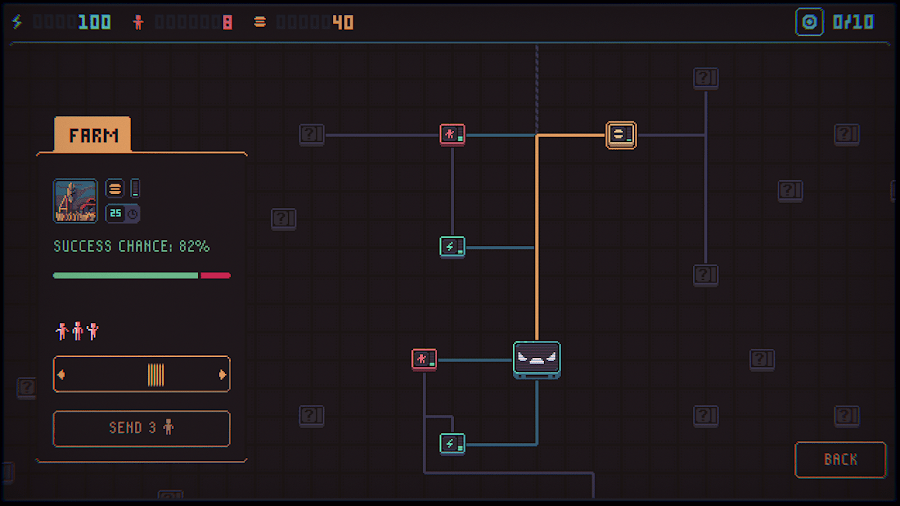Increase survivors with slider right arrow
This screenshot has height=506, width=900.
pyautogui.click(x=222, y=375)
